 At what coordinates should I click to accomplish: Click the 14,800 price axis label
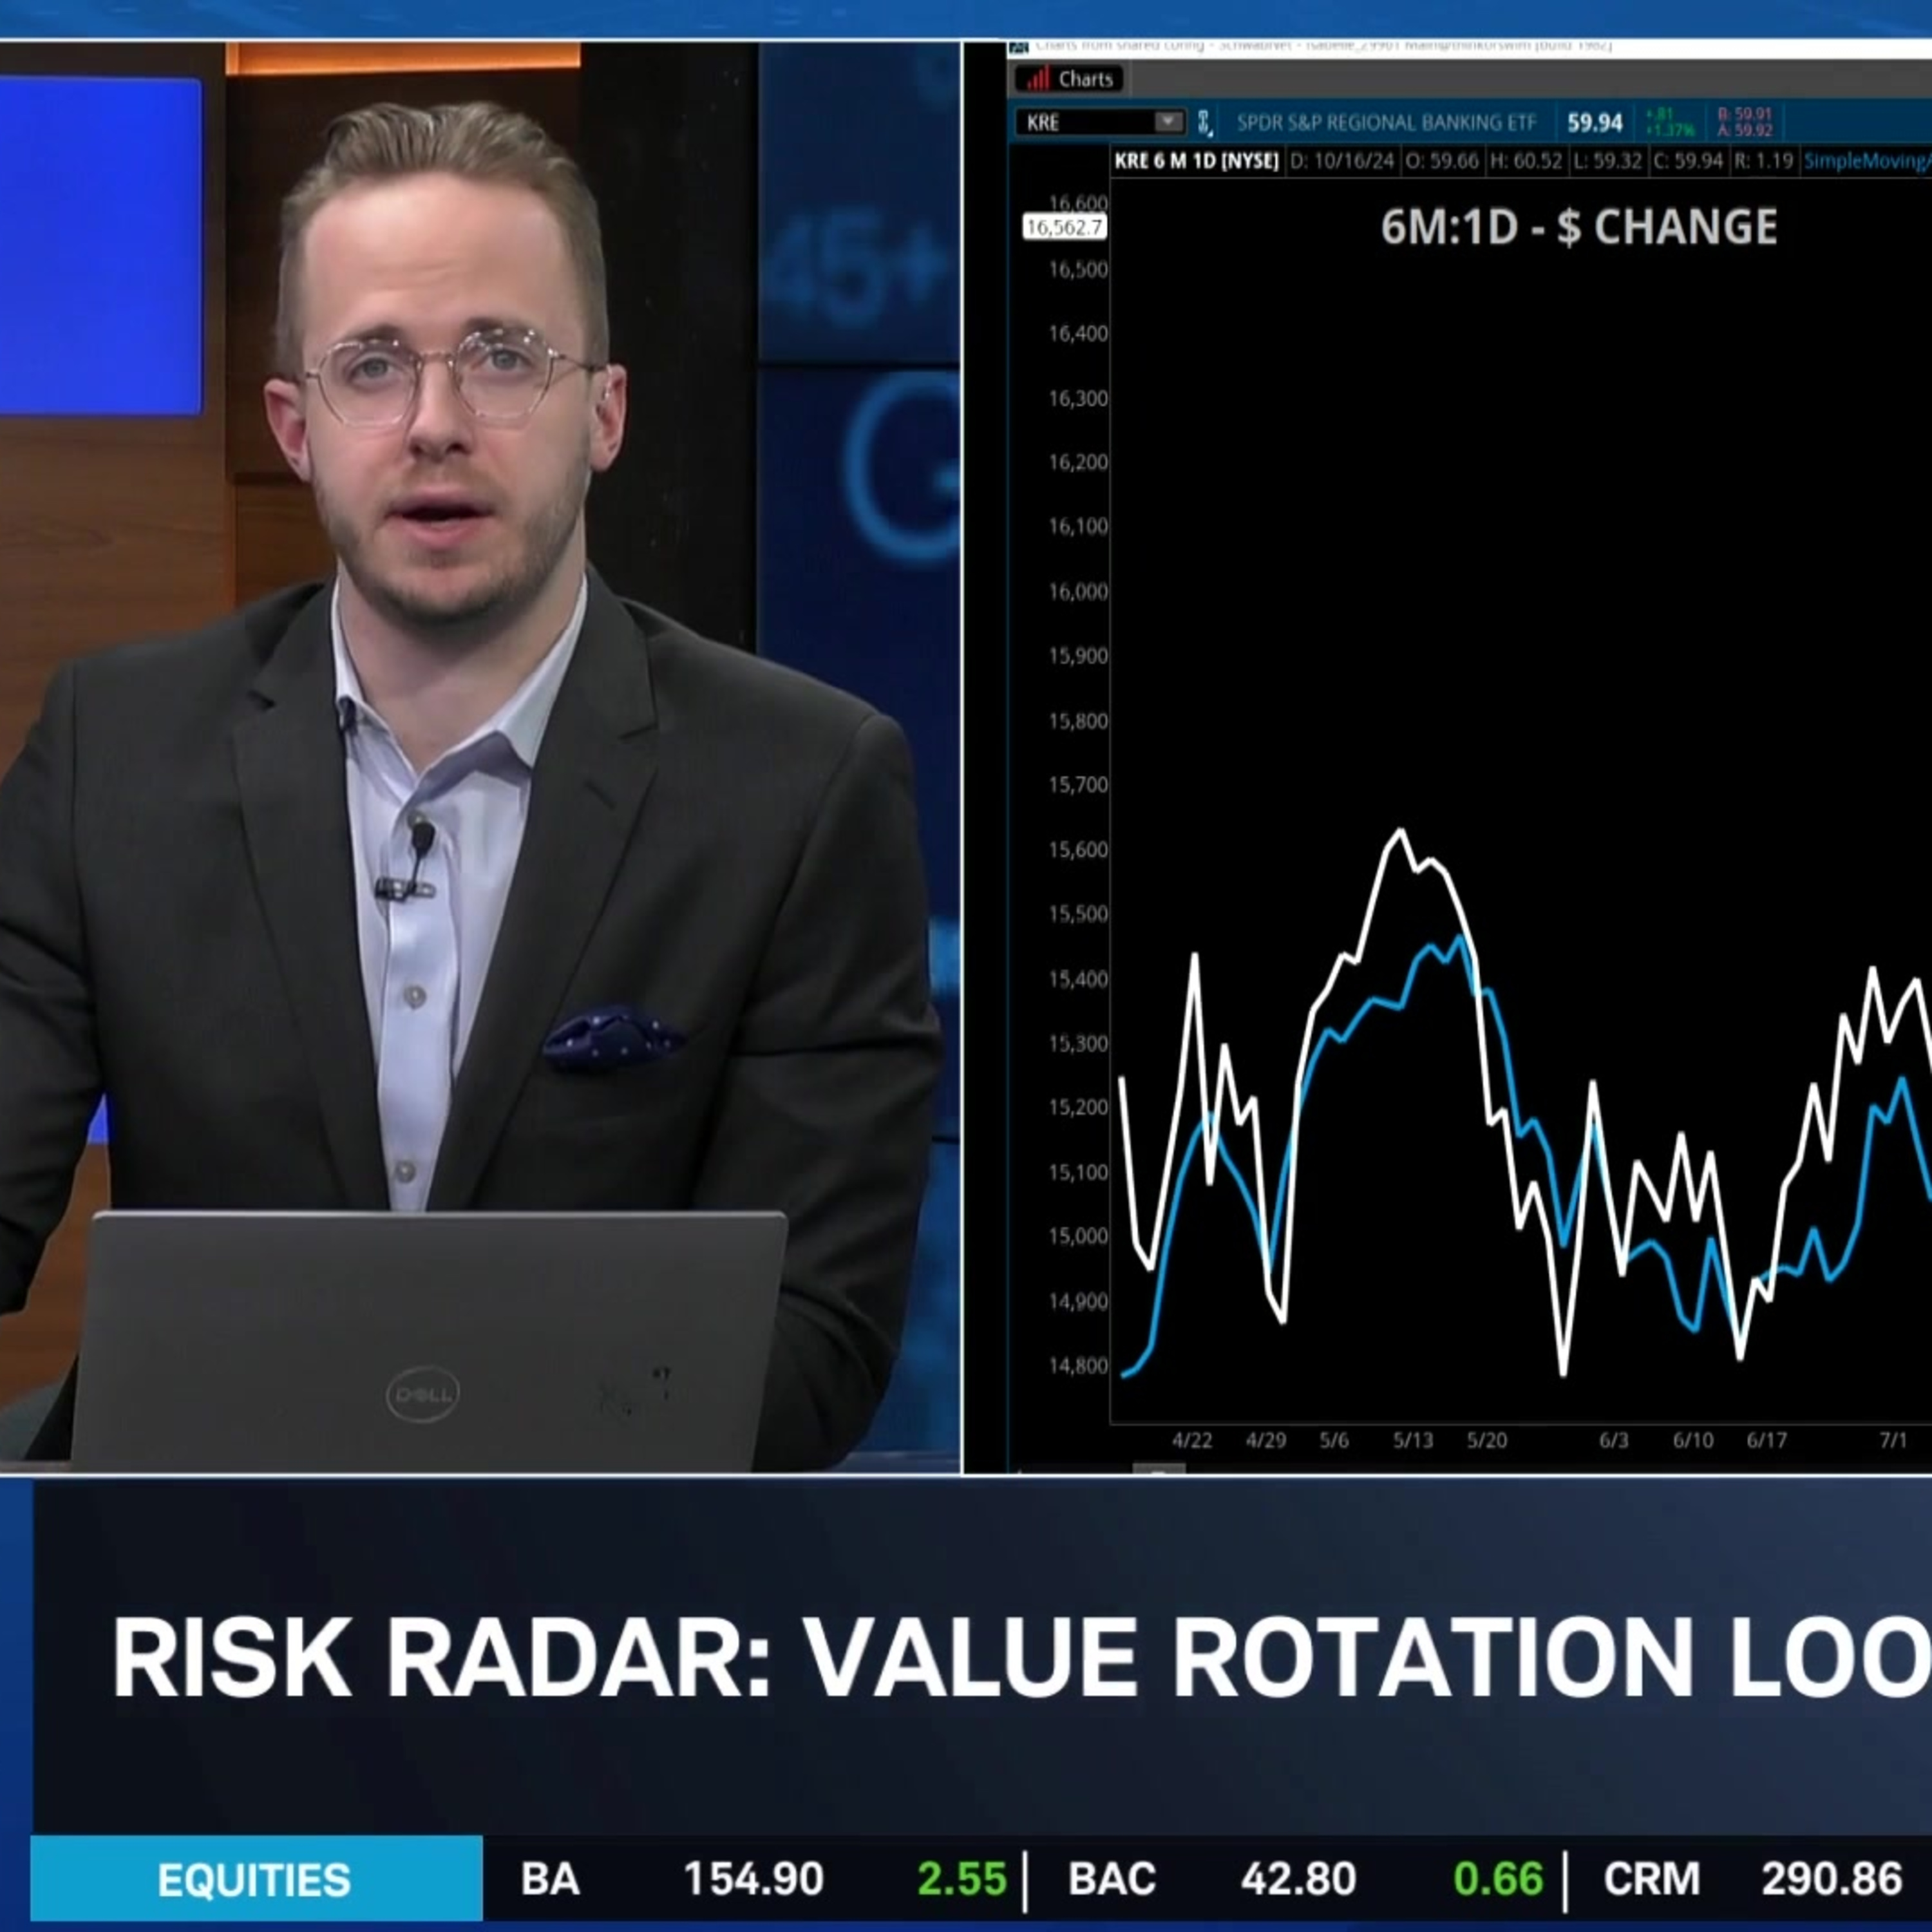coord(1078,1366)
